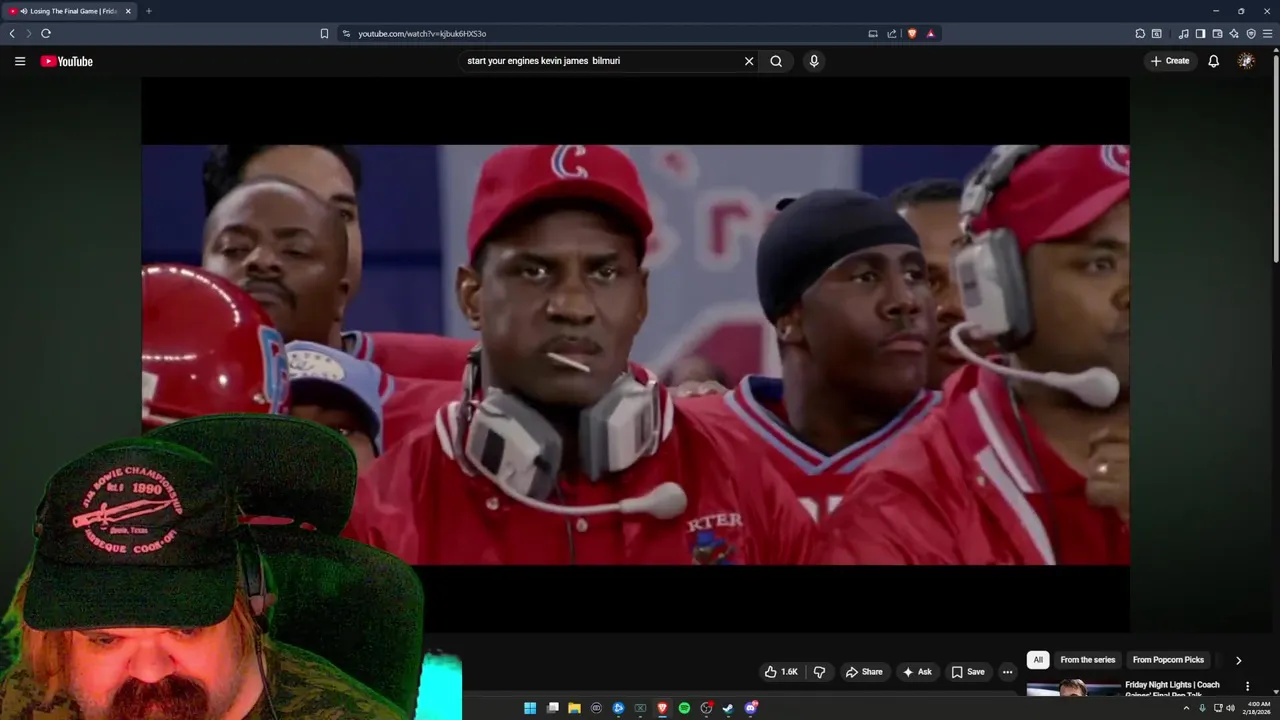The image size is (1280, 720).
Task: Click the share page icon in address bar
Action: coord(892,33)
